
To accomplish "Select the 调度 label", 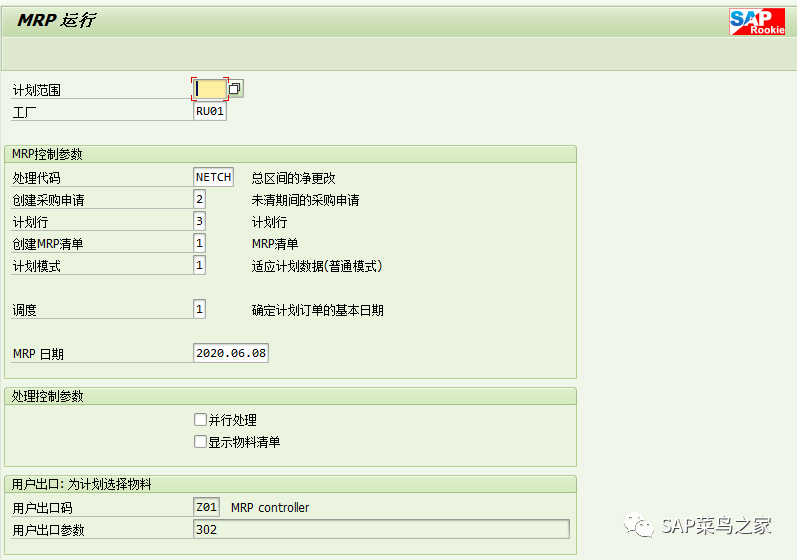I will [x=24, y=310].
